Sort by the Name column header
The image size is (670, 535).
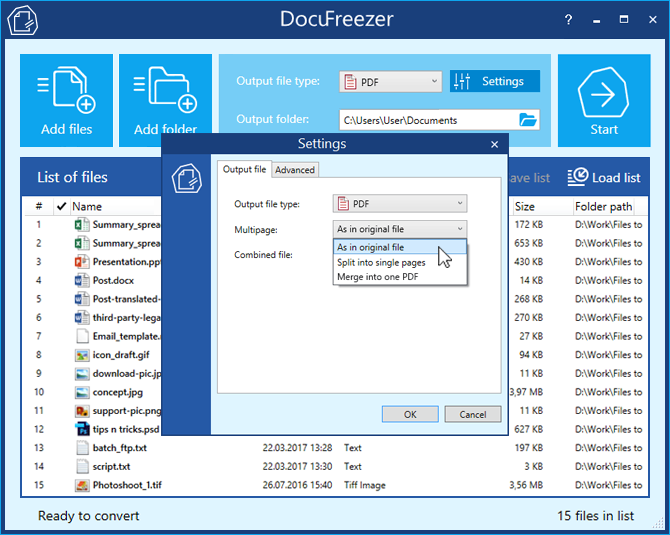(x=87, y=206)
